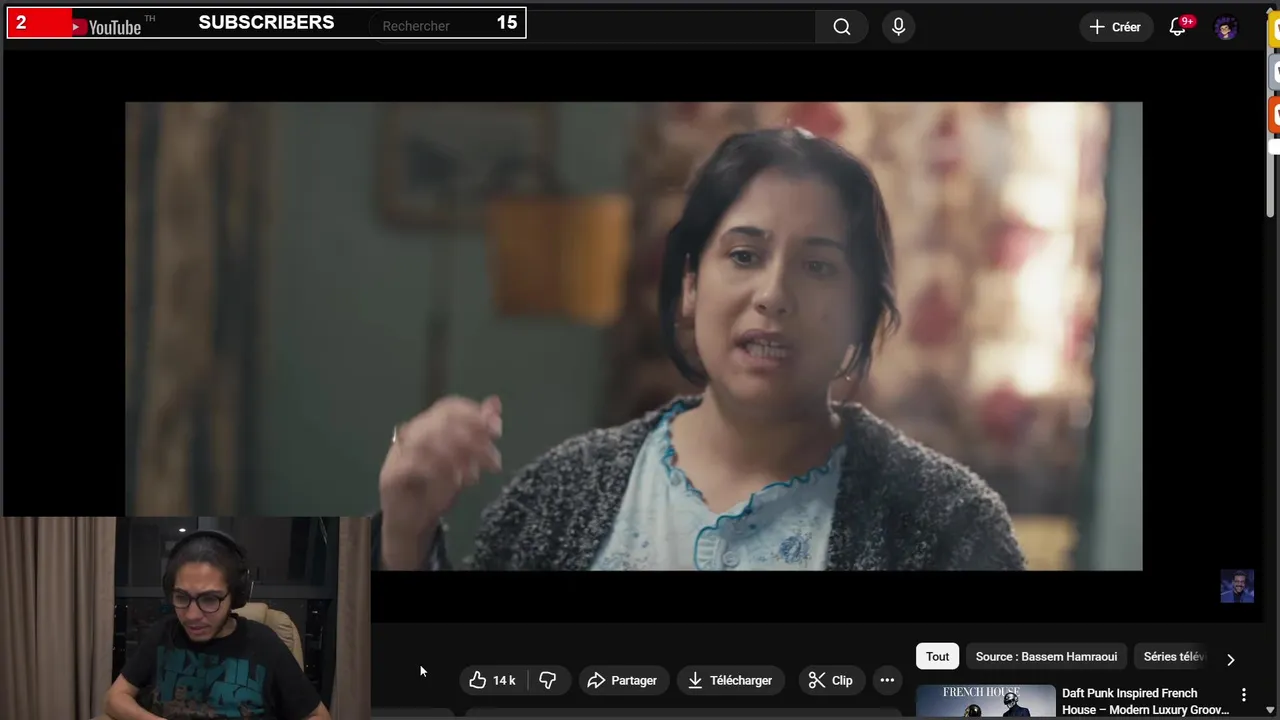Screen dimensions: 1280x720
Task: Open options for Daft Punk video
Action: [x=1244, y=695]
